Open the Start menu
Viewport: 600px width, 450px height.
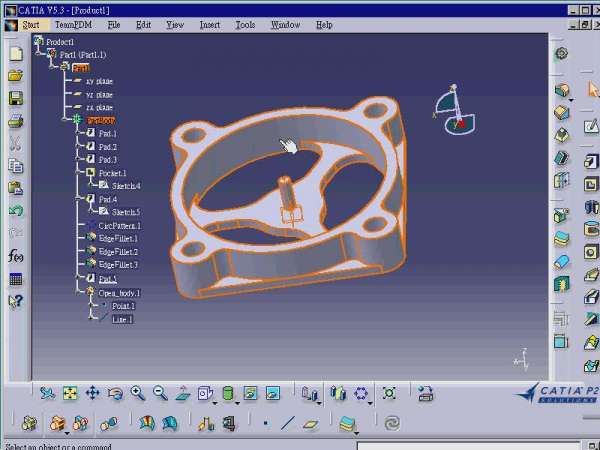31,25
